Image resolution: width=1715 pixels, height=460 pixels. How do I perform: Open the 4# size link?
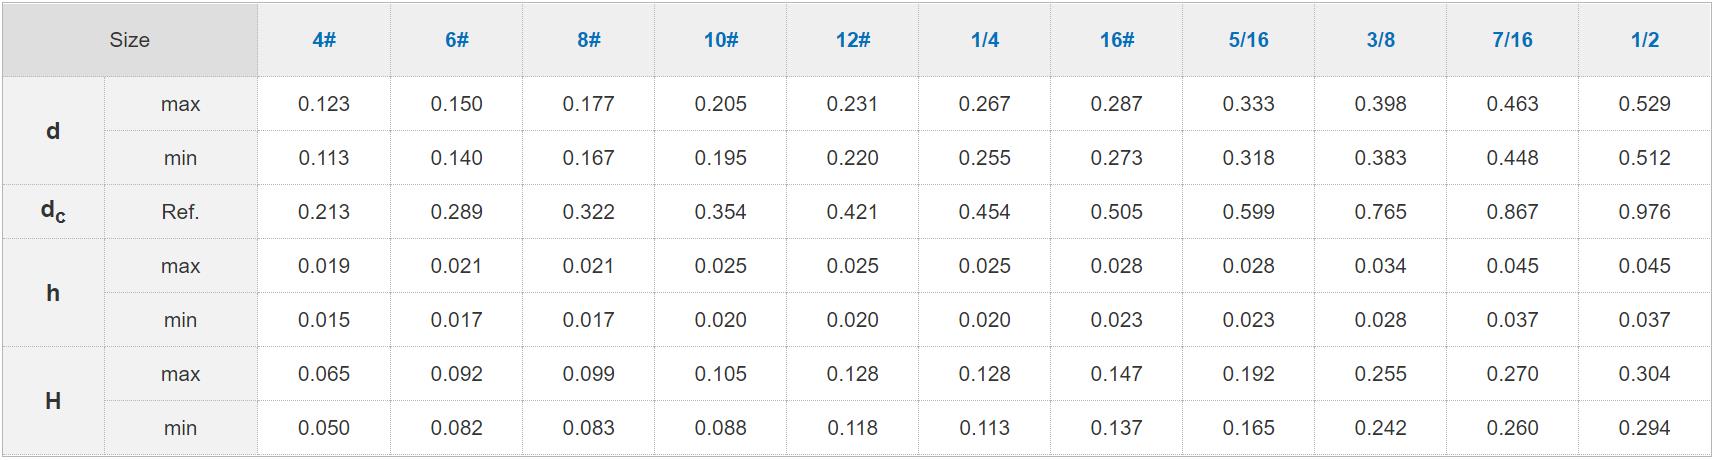(x=324, y=40)
